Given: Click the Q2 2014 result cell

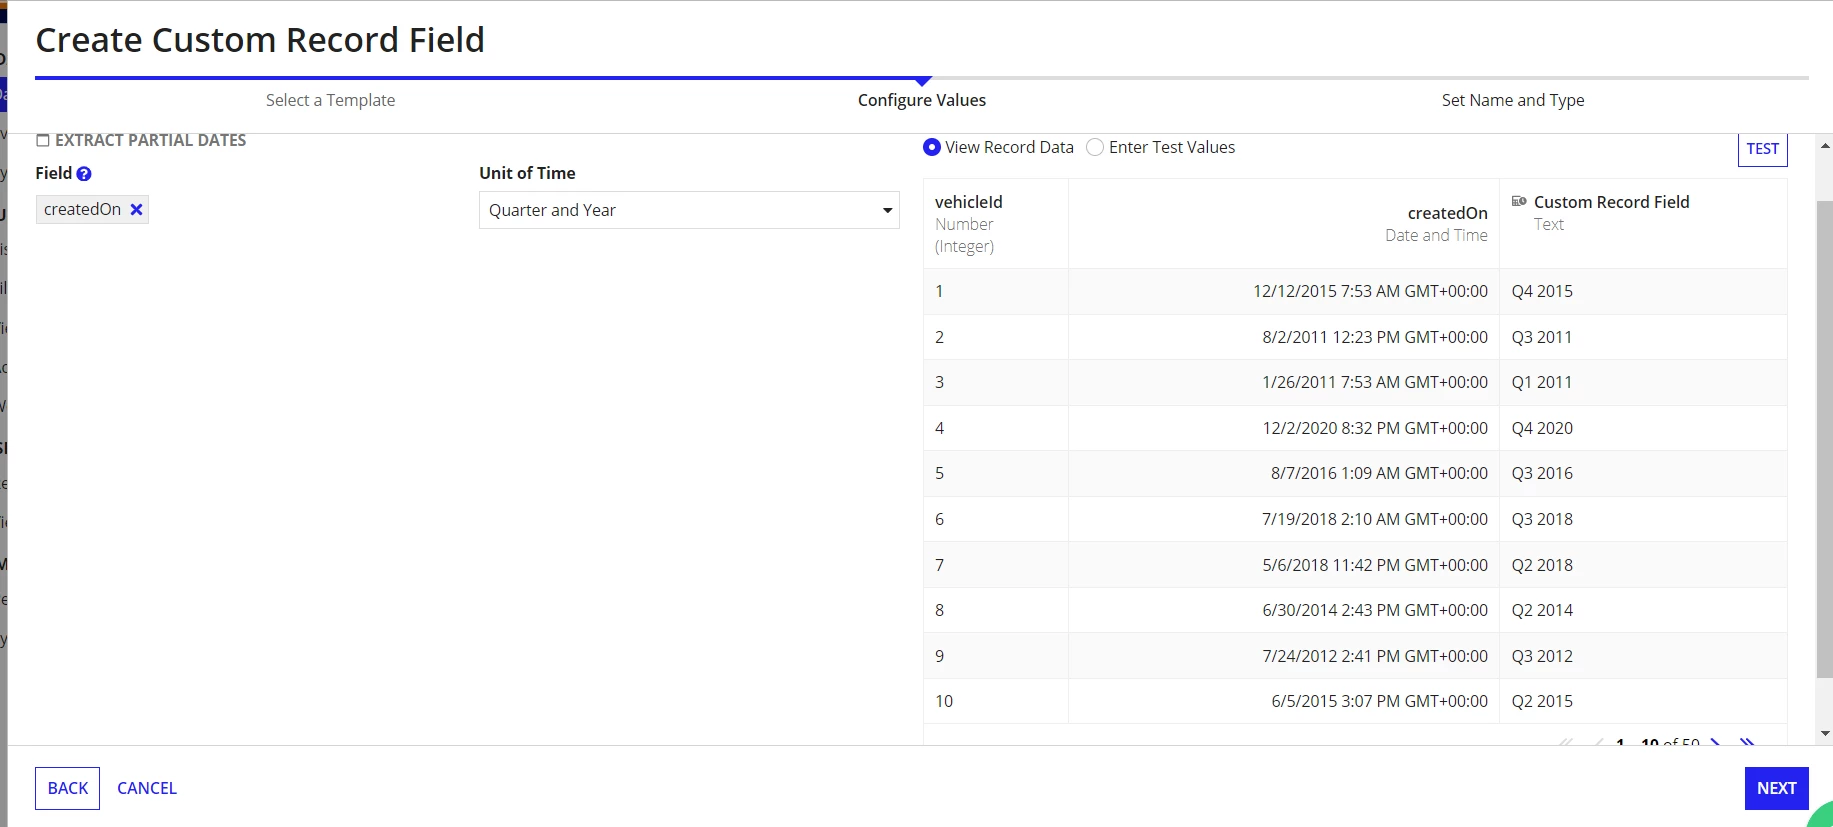Looking at the screenshot, I should 1643,610.
